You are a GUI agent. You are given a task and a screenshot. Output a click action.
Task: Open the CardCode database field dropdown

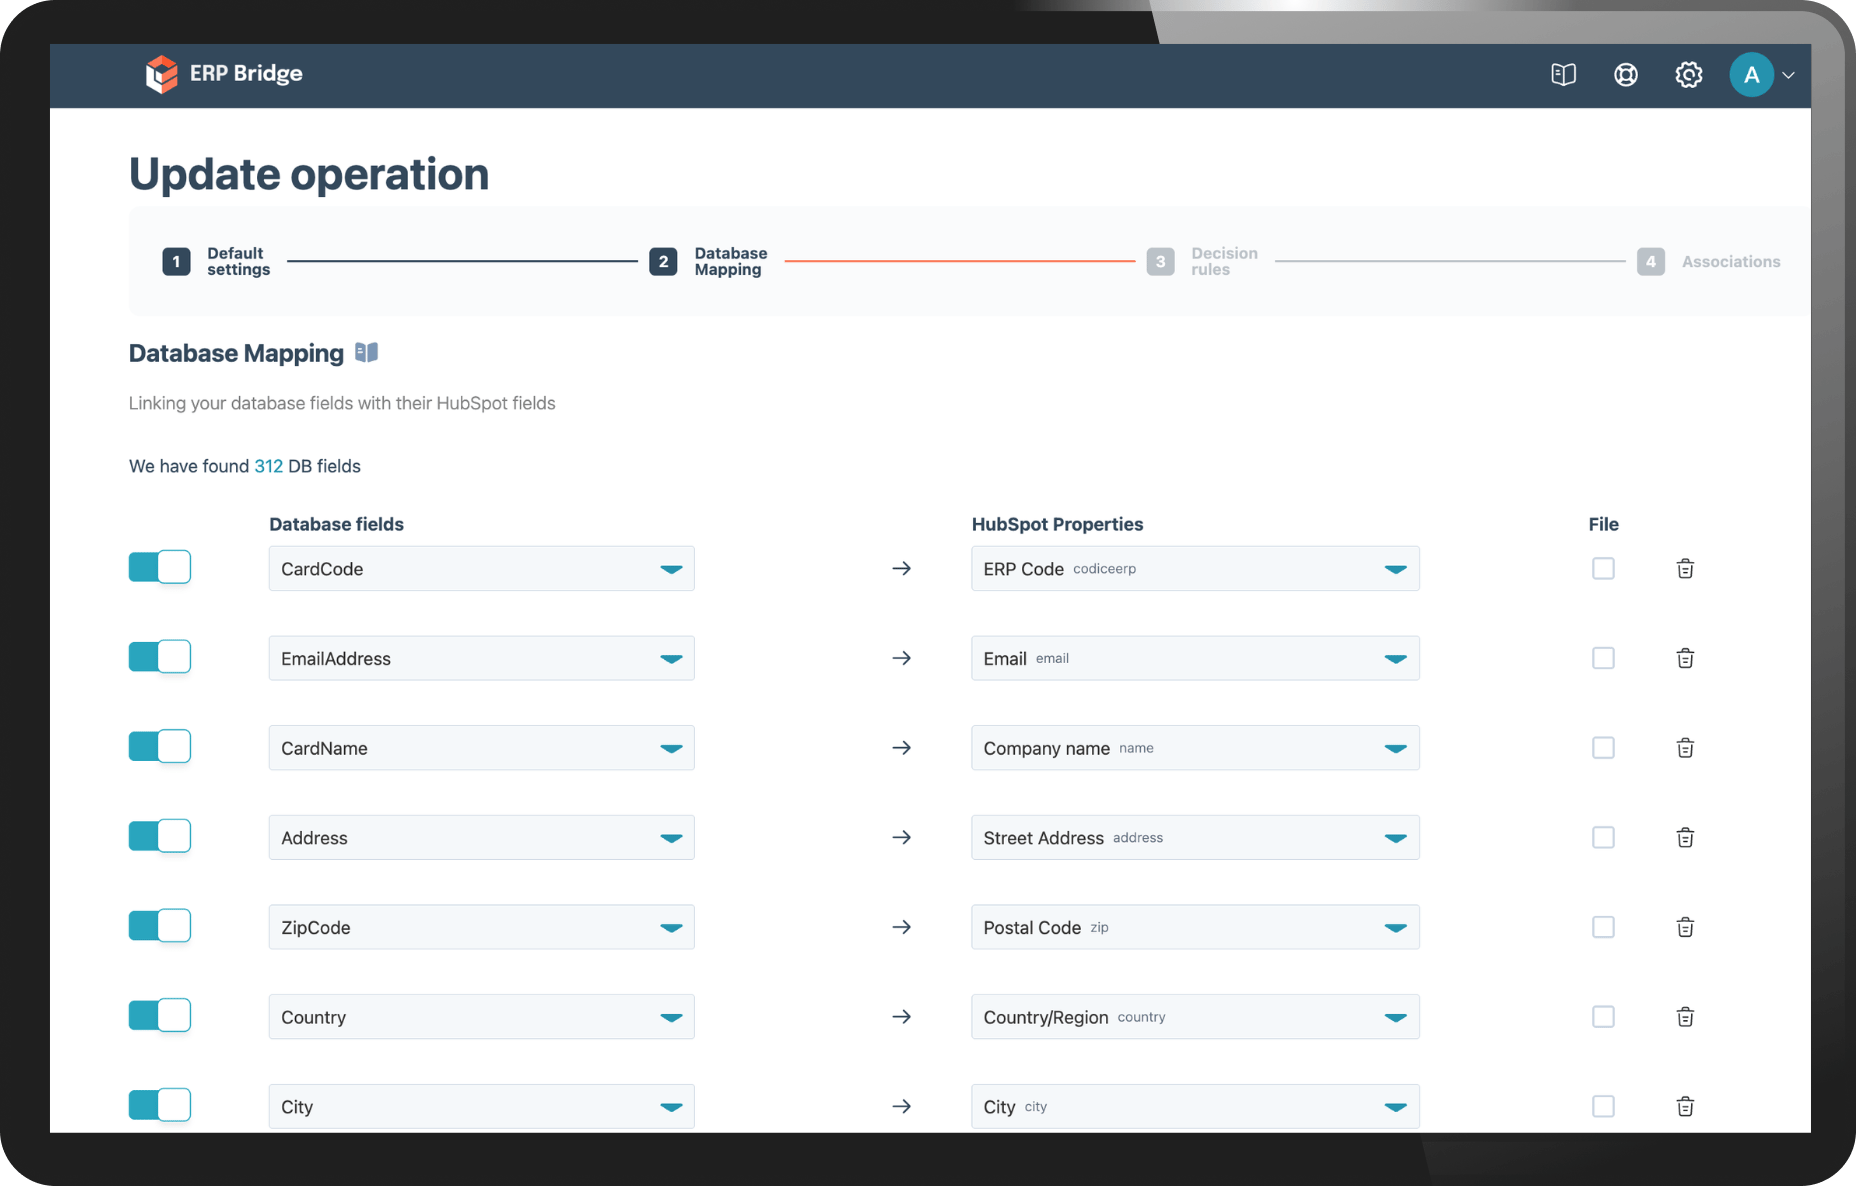(482, 568)
